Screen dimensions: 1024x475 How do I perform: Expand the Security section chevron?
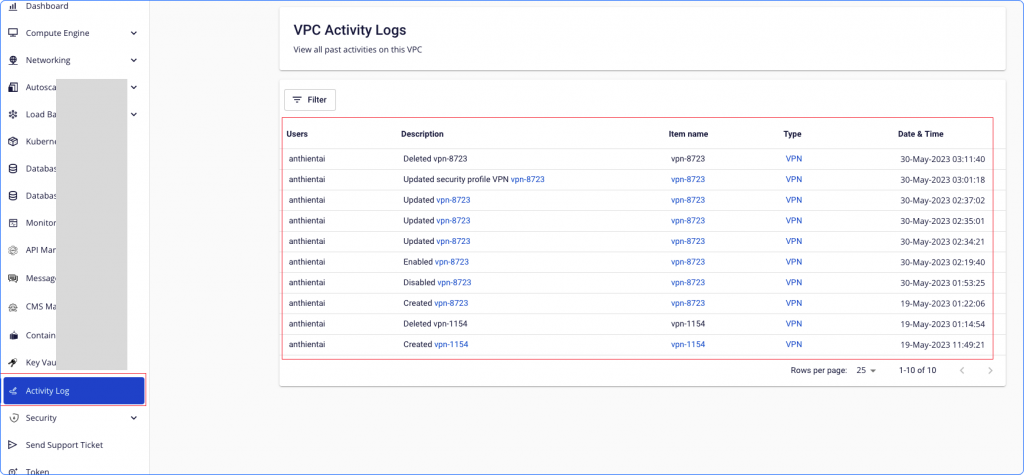134,418
